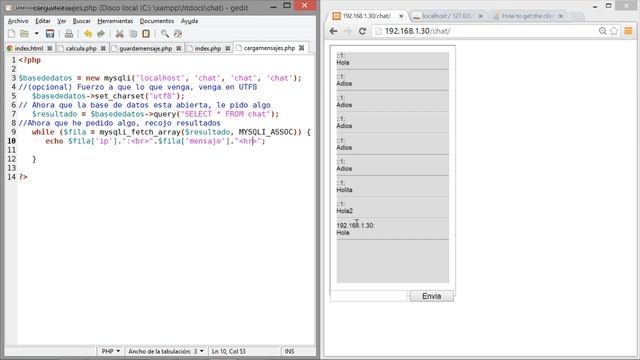
Task: Open the Ayuda menu
Action: point(189,21)
